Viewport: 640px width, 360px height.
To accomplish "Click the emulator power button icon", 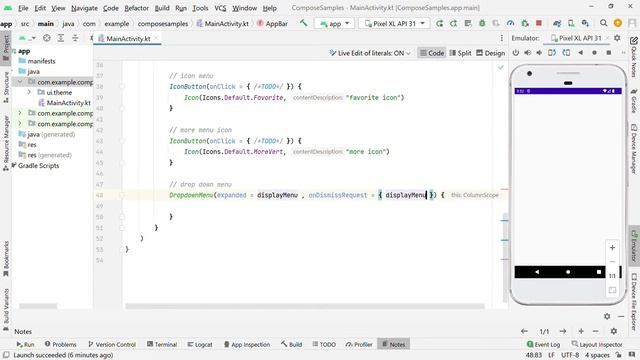I will click(x=516, y=53).
